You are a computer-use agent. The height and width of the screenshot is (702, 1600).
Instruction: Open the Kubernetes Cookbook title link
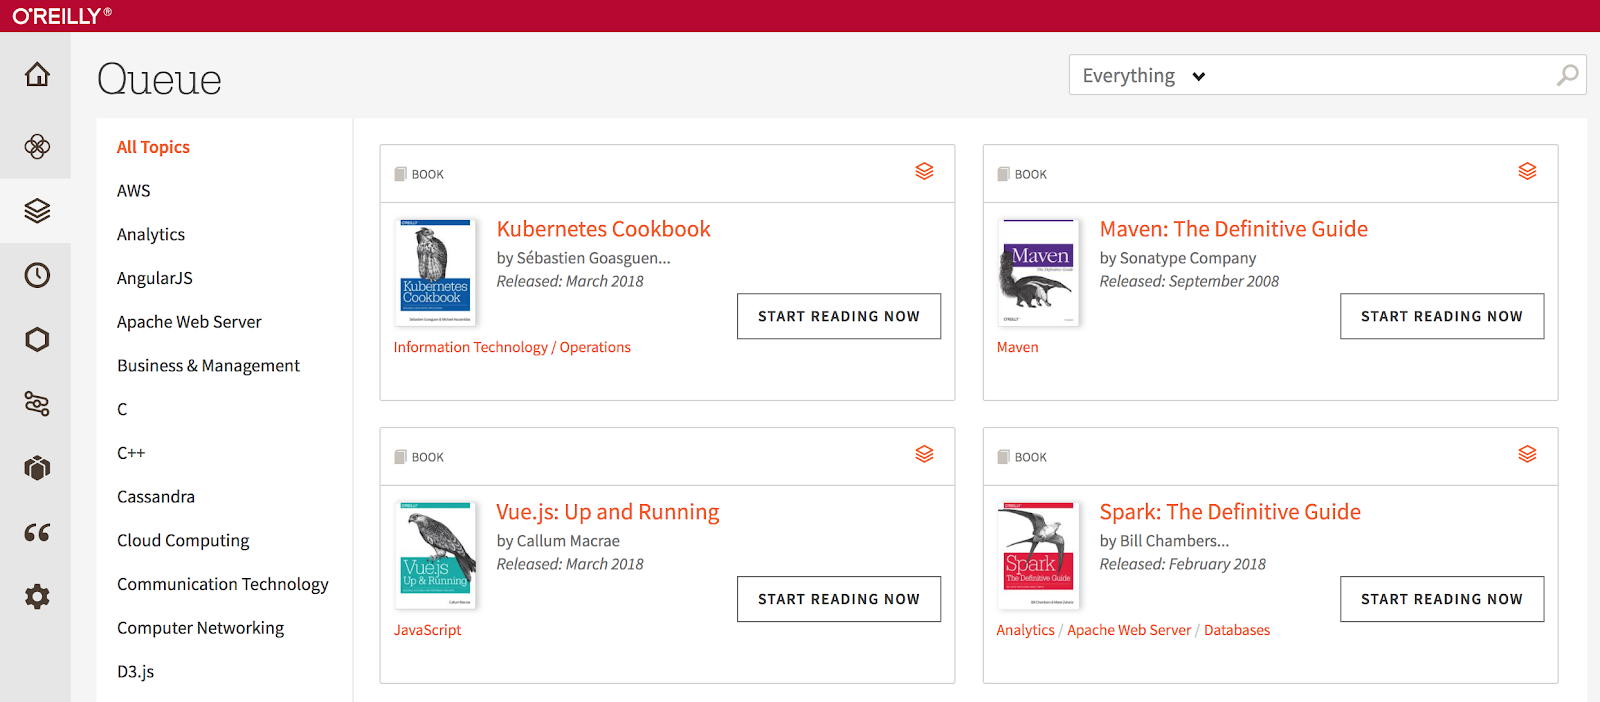(x=603, y=229)
